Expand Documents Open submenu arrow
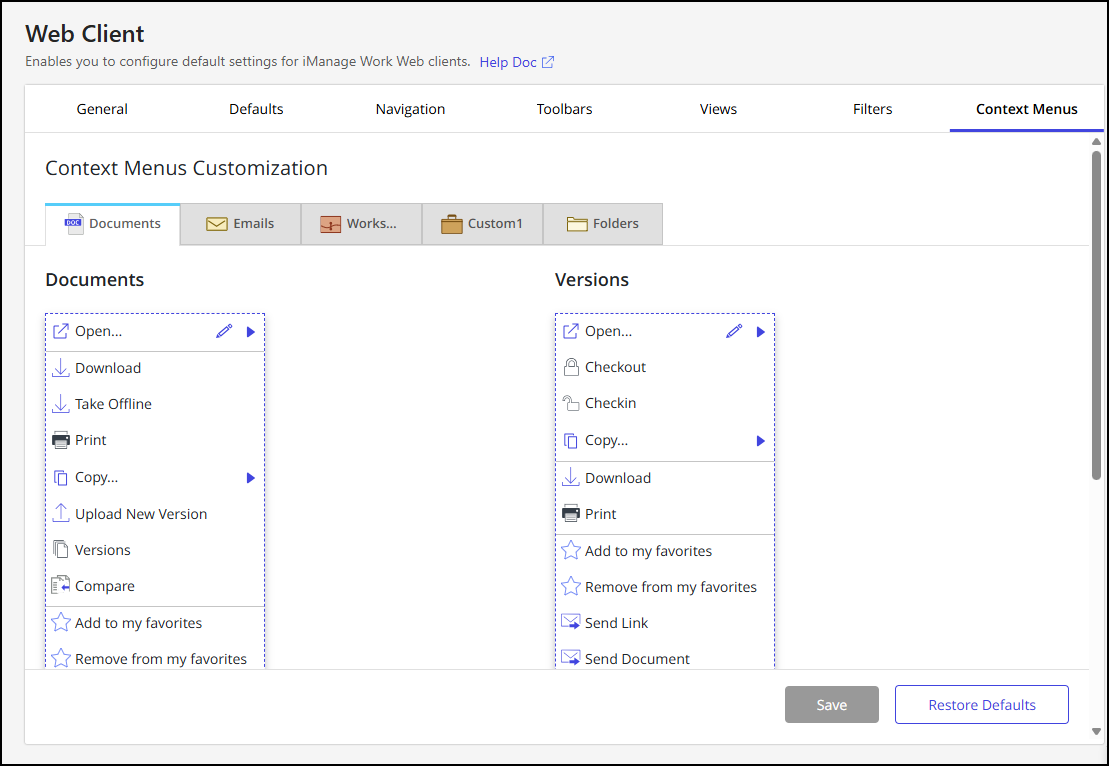The image size is (1109, 766). [x=250, y=332]
